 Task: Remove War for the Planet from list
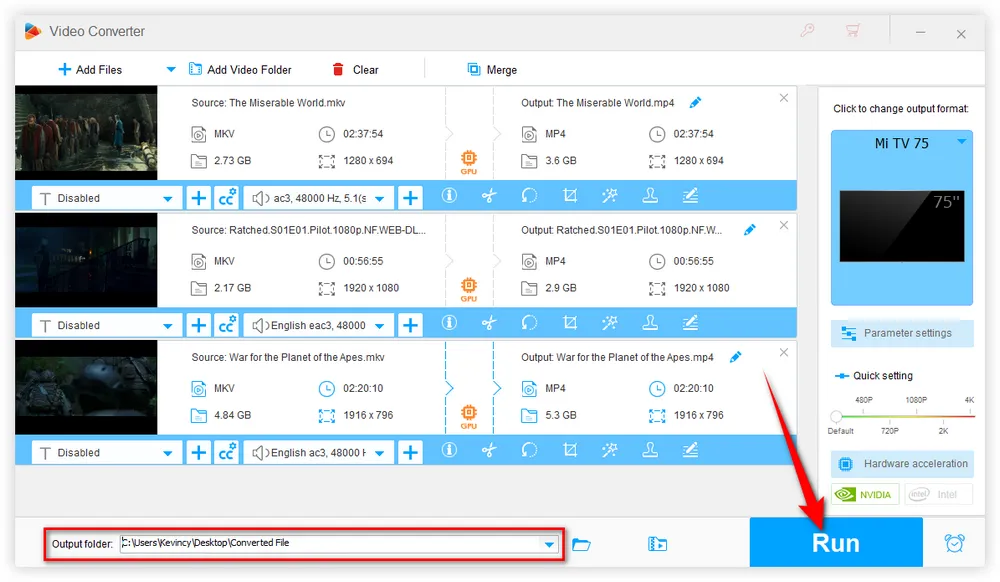(784, 353)
